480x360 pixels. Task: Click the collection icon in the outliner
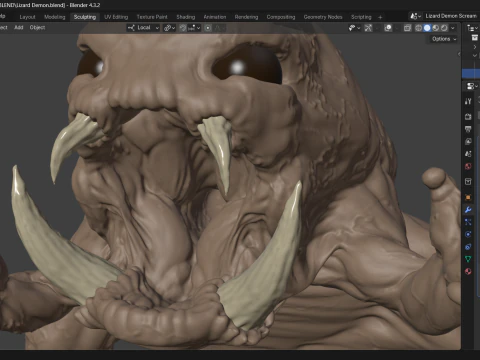click(475, 38)
